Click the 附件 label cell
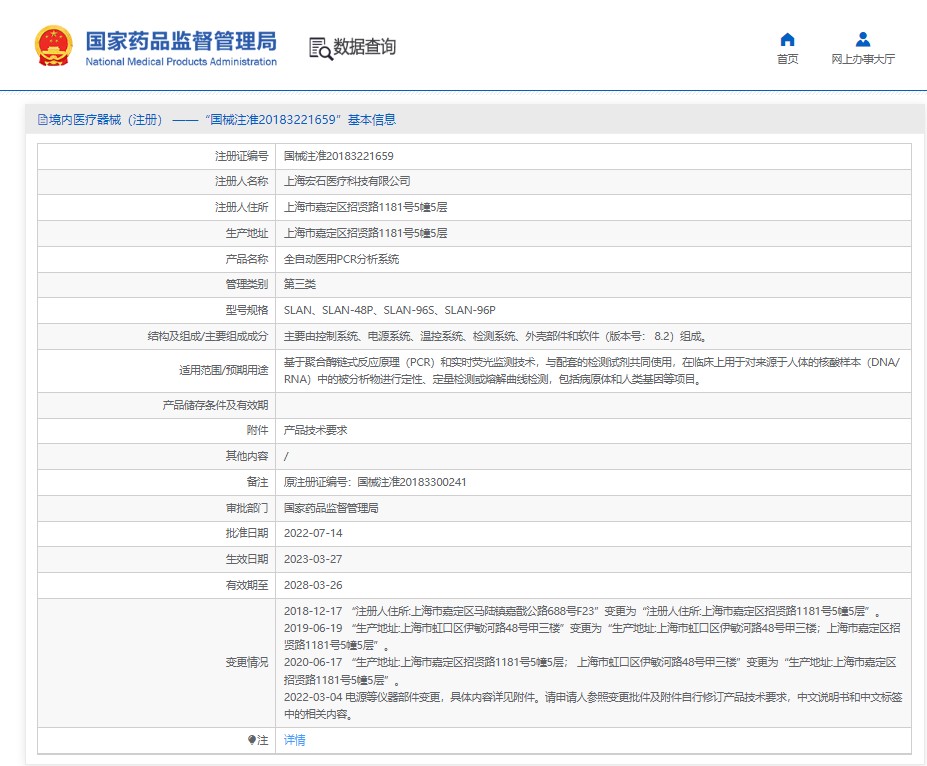This screenshot has width=927, height=766. coord(157,430)
